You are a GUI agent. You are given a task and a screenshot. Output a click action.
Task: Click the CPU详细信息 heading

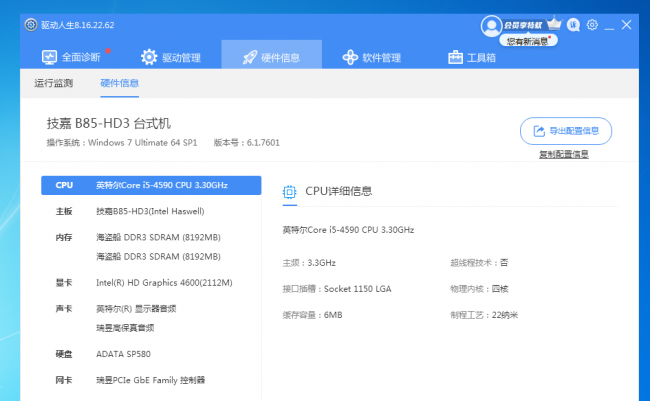339,191
